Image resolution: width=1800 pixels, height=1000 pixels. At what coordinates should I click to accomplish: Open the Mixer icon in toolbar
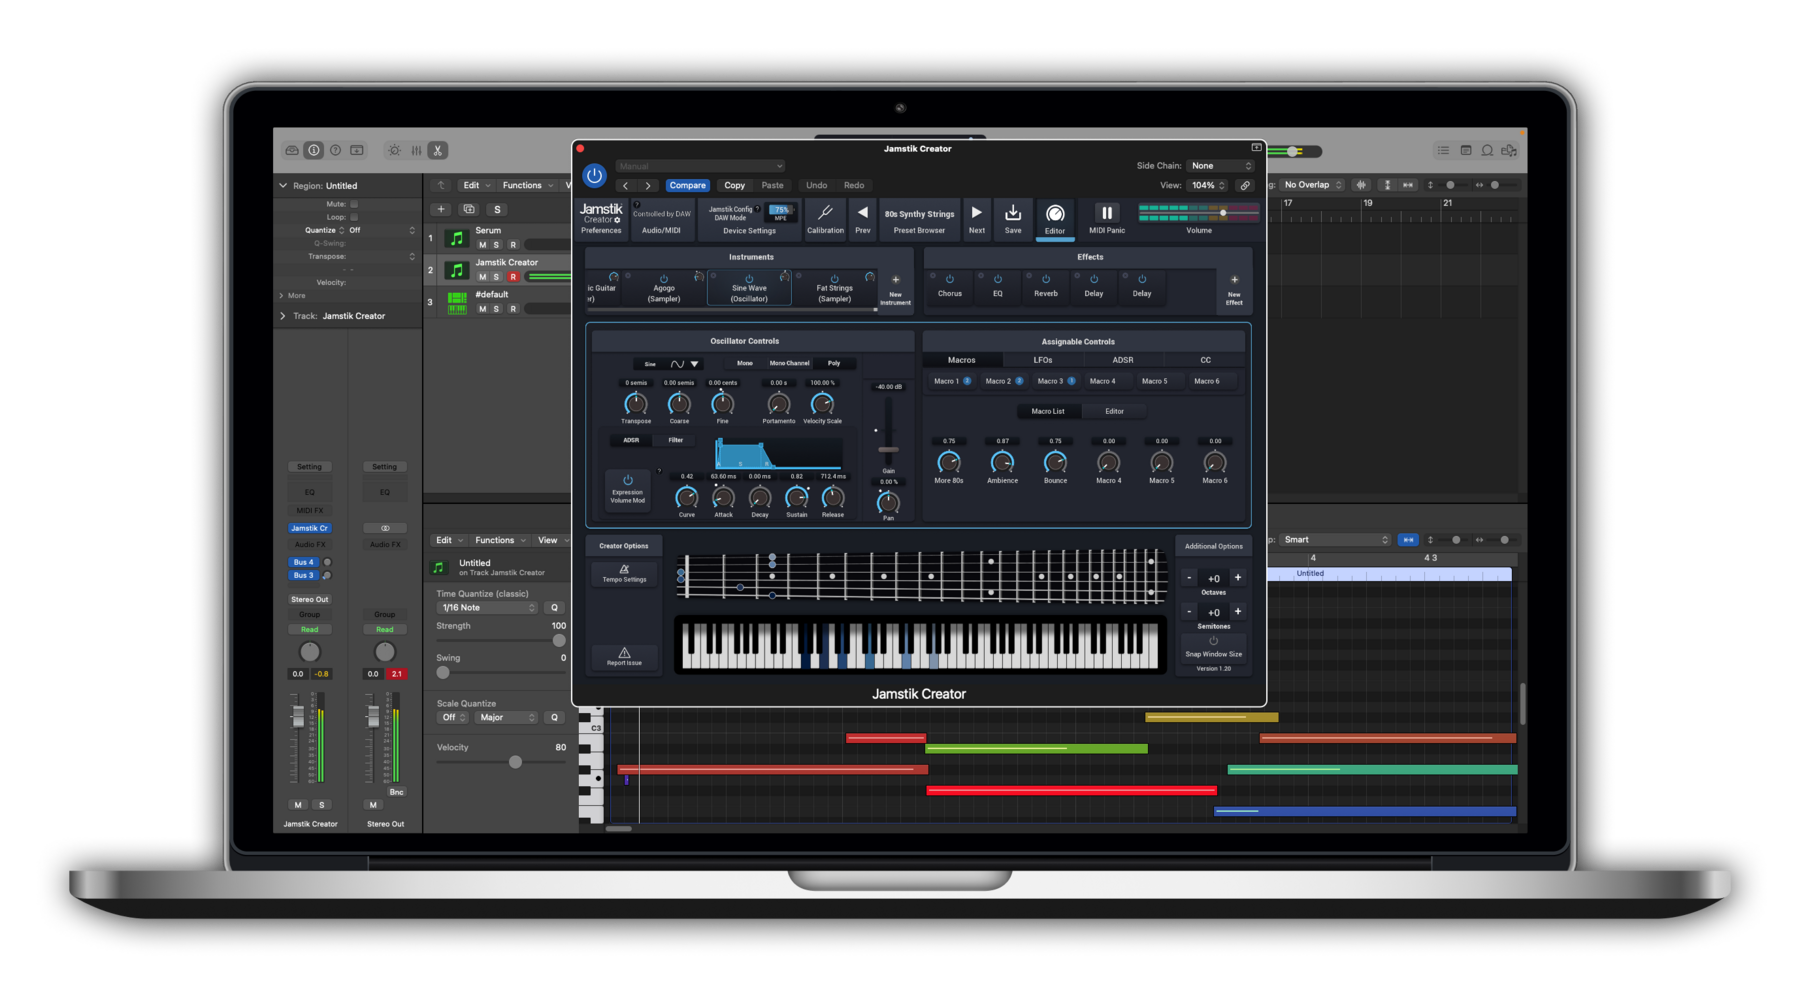tap(416, 150)
